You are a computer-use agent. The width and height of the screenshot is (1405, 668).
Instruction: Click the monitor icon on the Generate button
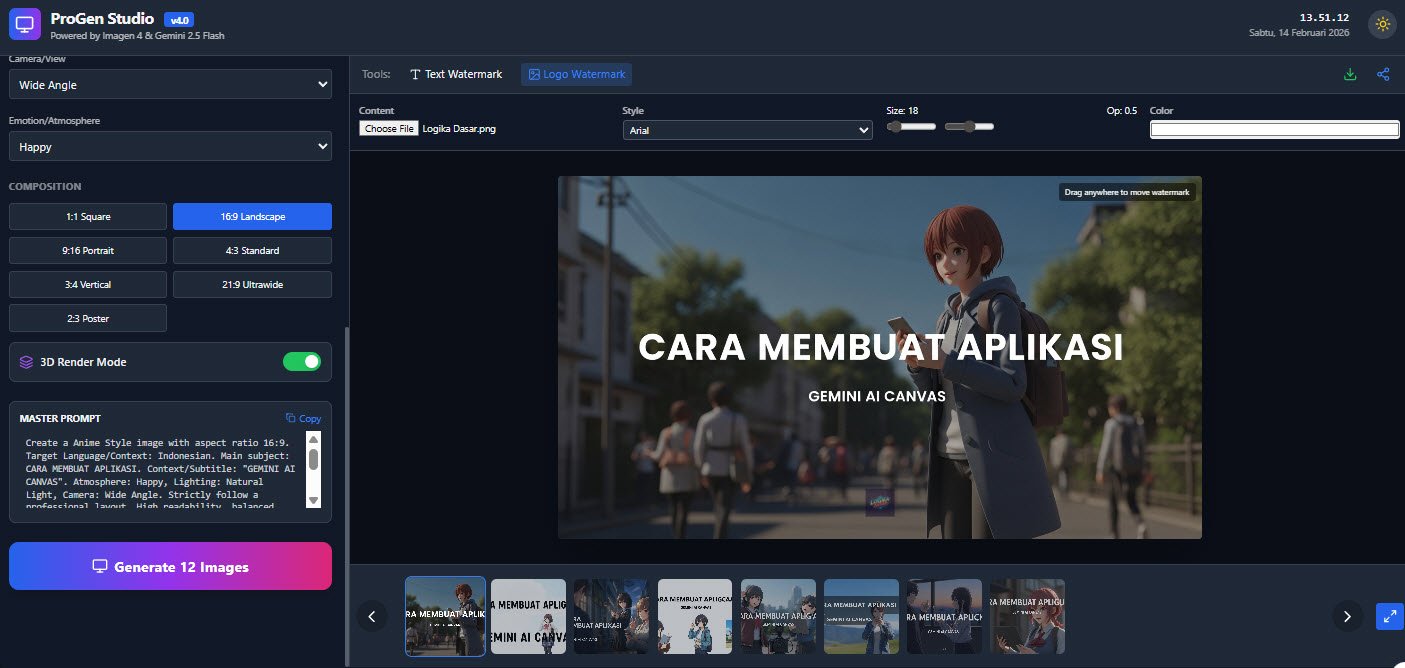[x=100, y=567]
